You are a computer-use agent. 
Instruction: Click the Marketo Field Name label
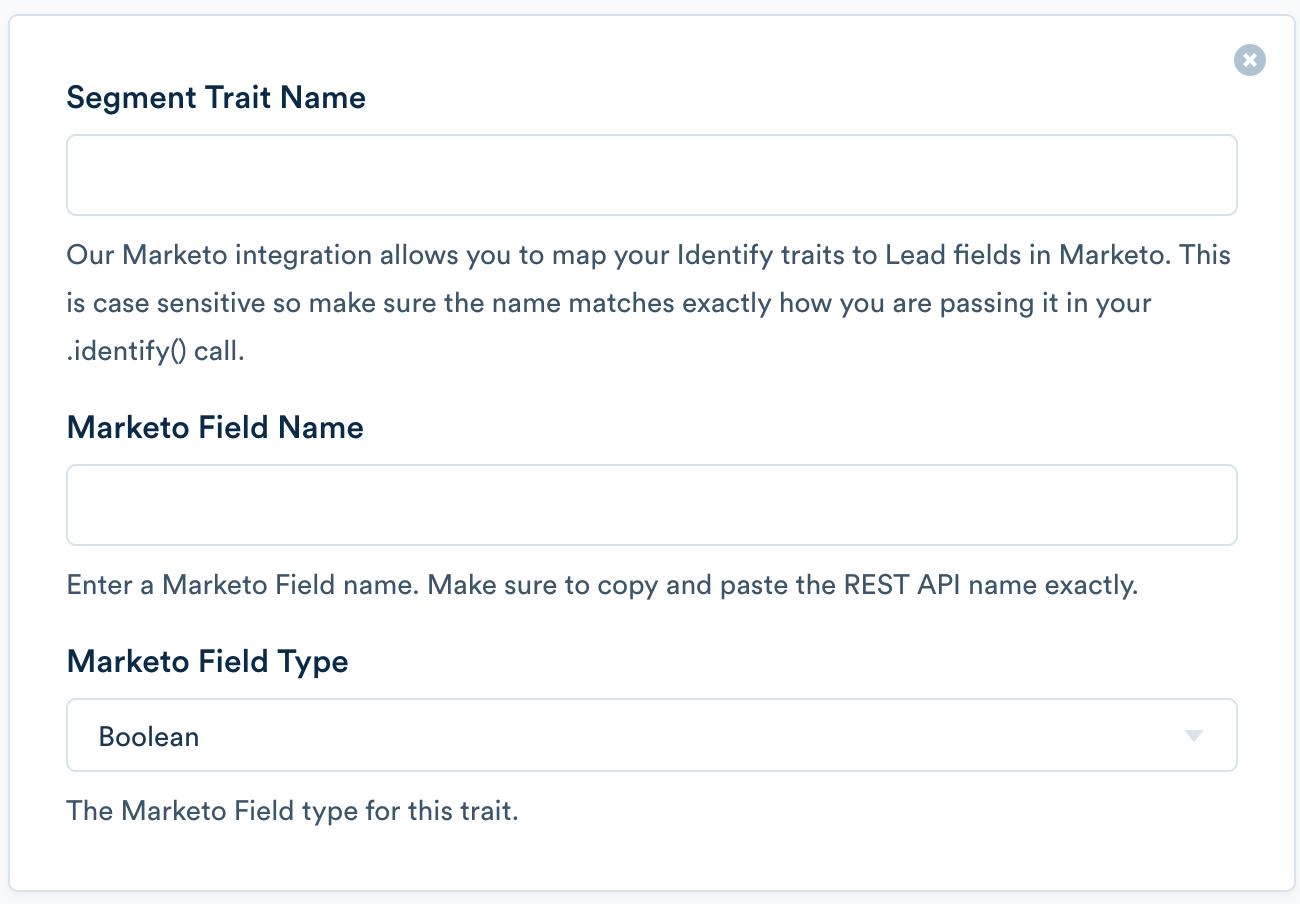215,427
